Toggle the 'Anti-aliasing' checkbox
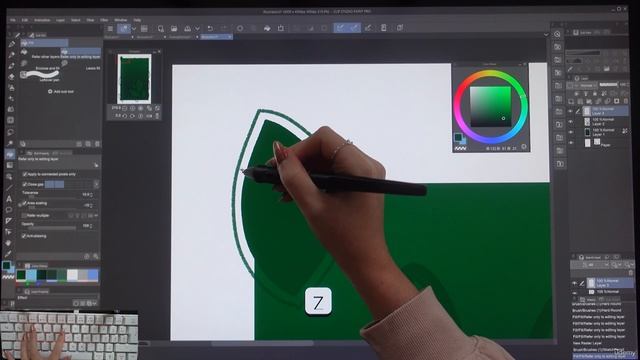This screenshot has width=640, height=360. pyautogui.click(x=24, y=236)
